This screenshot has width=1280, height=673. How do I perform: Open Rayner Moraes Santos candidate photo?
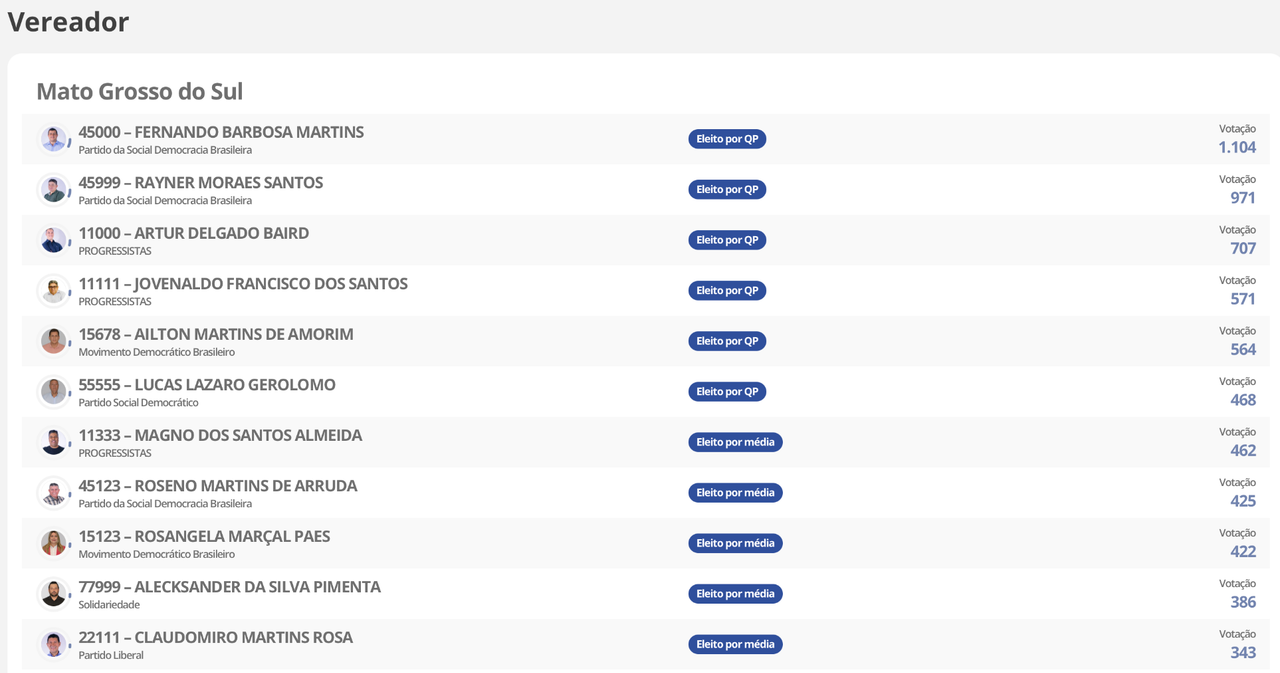(54, 189)
